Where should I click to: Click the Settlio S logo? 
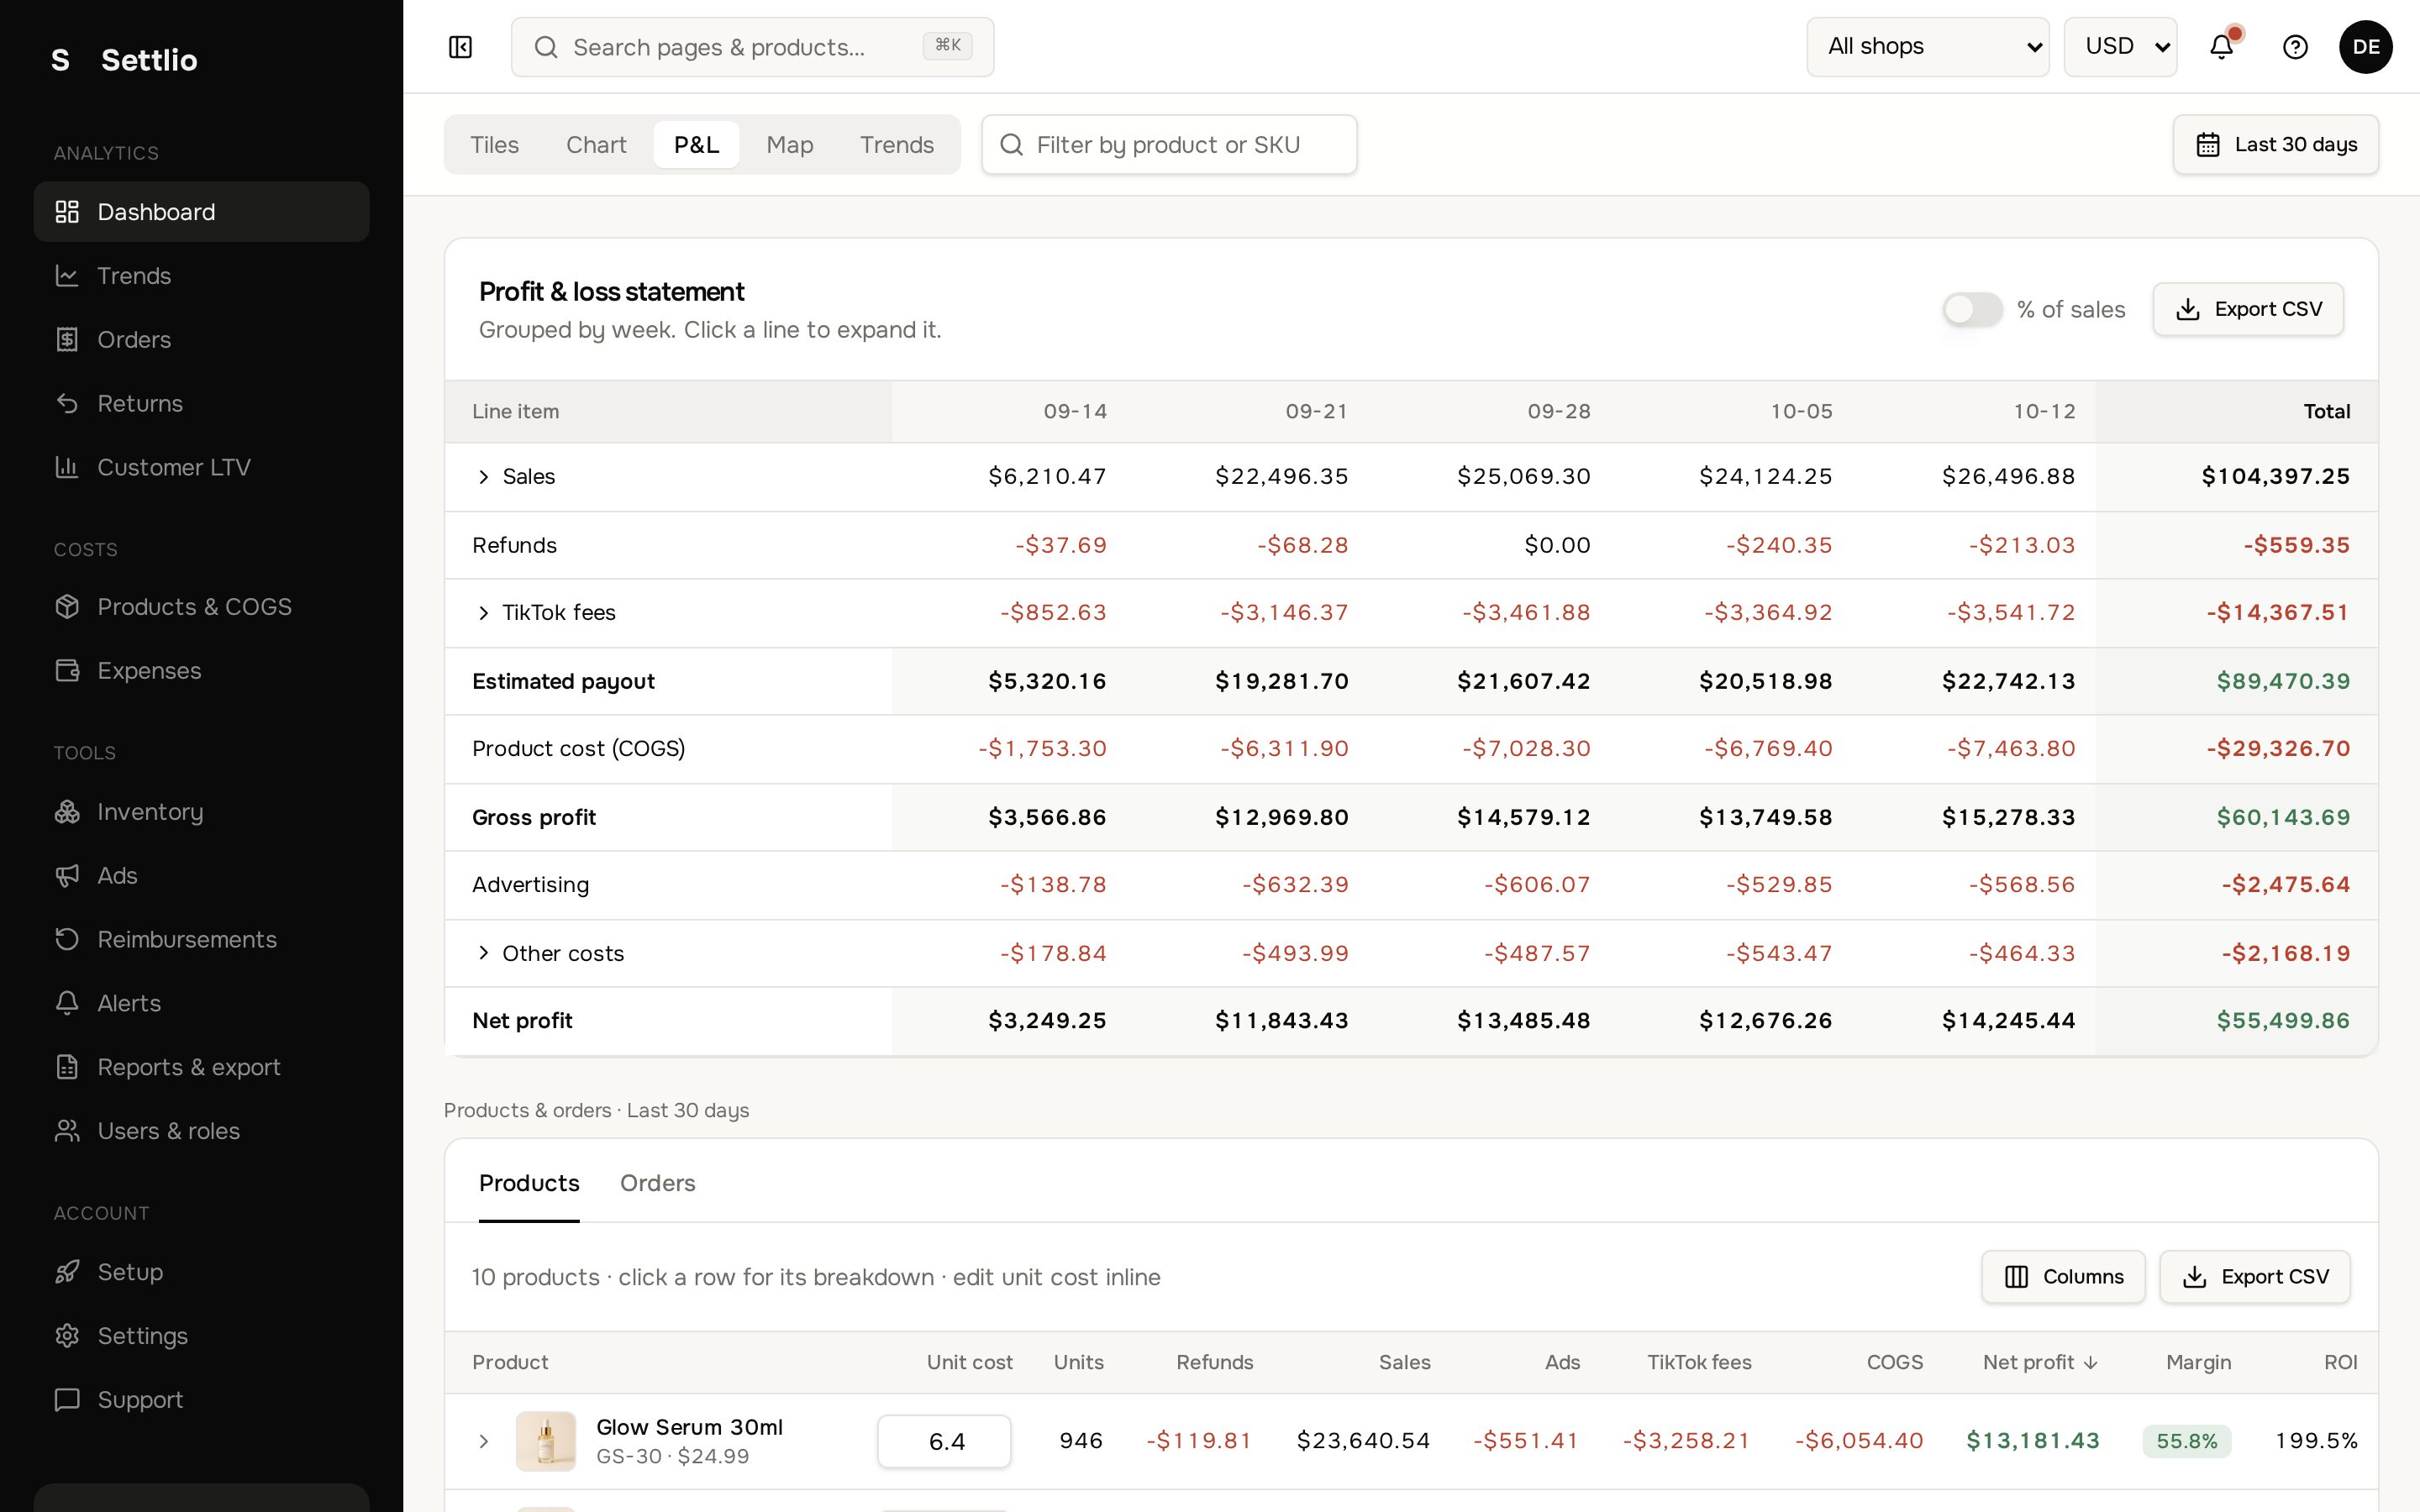coord(61,60)
